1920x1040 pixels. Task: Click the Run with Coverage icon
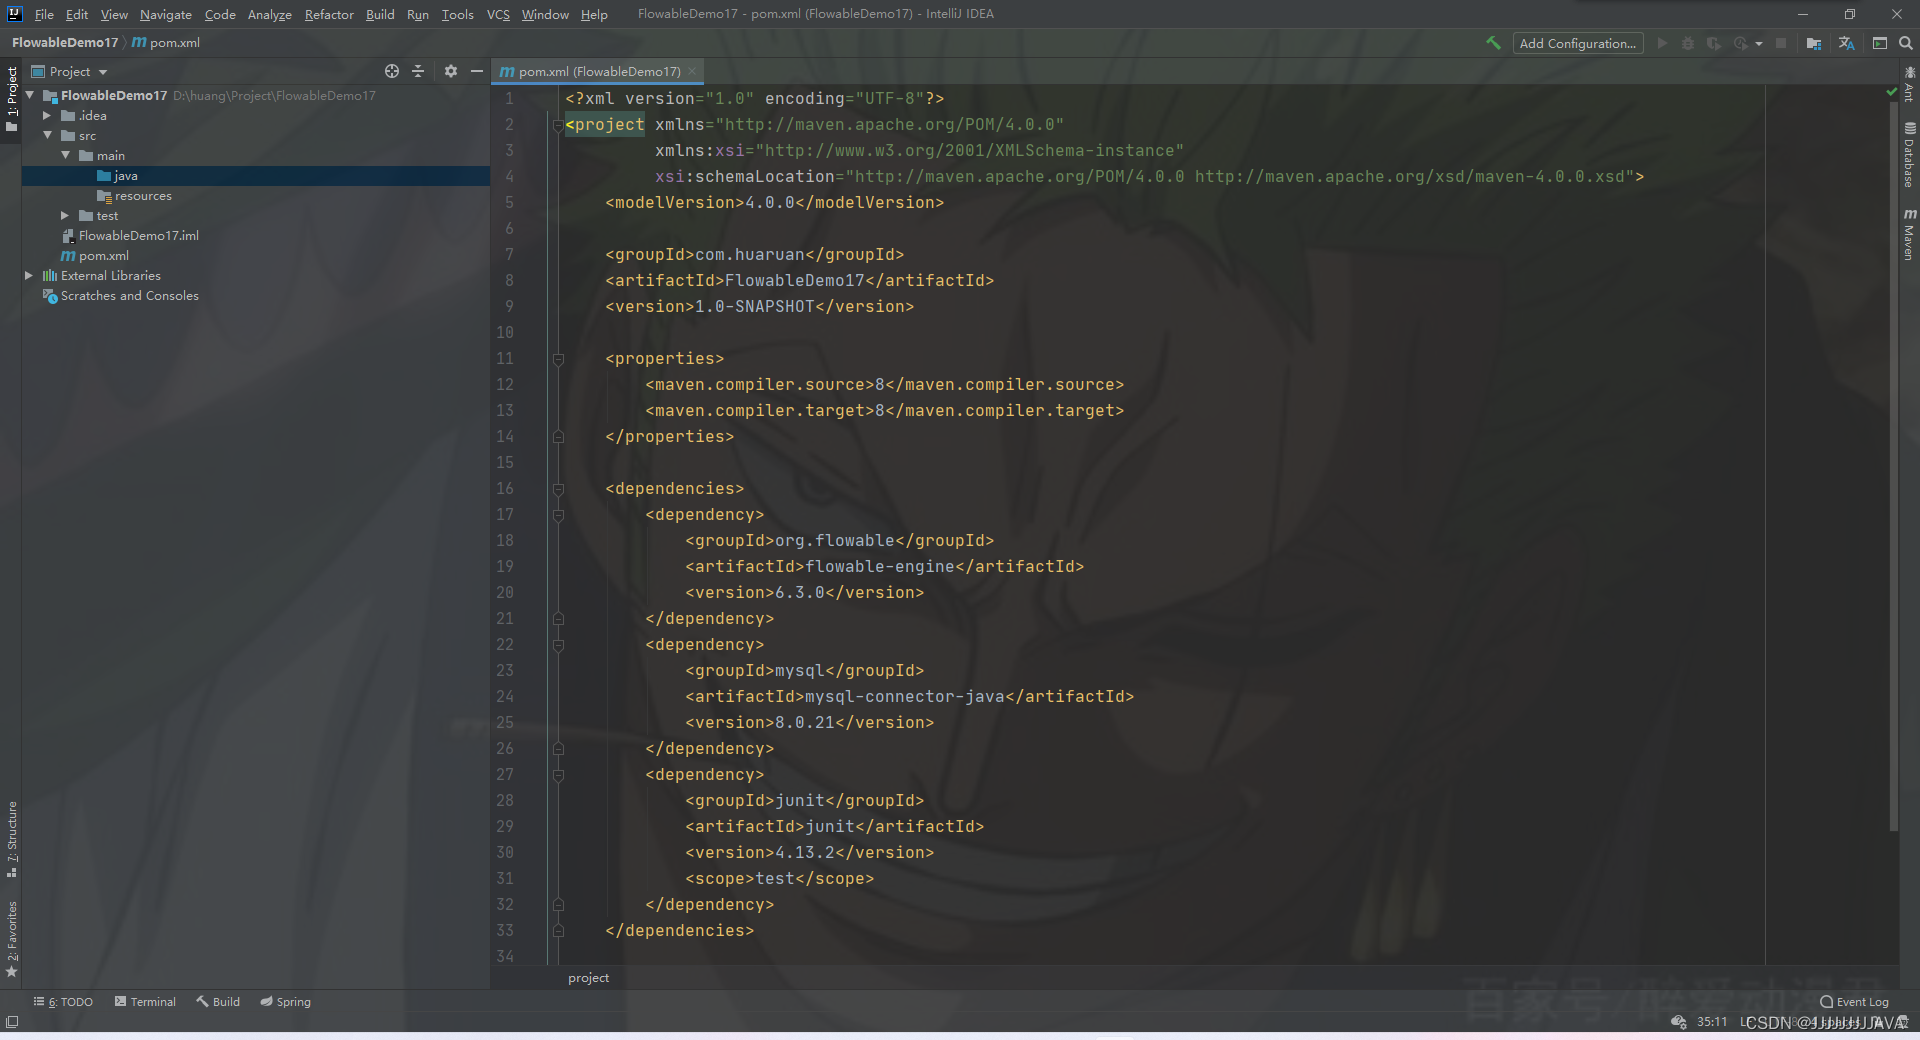tap(1714, 43)
